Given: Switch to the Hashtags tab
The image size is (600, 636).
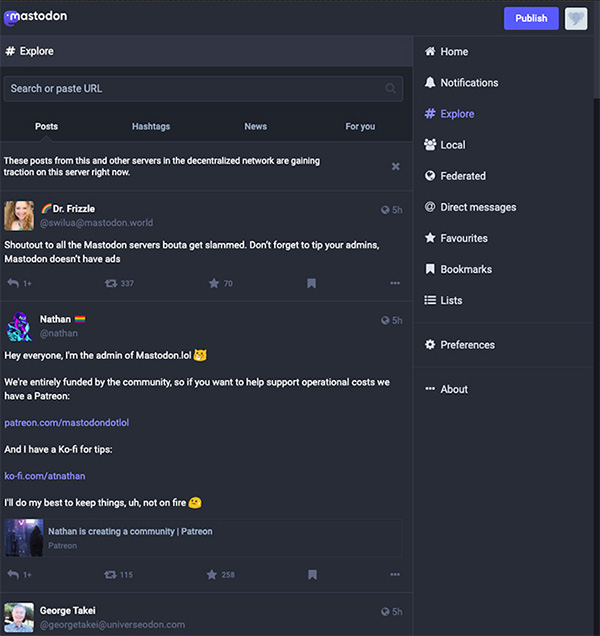Looking at the screenshot, I should point(151,127).
